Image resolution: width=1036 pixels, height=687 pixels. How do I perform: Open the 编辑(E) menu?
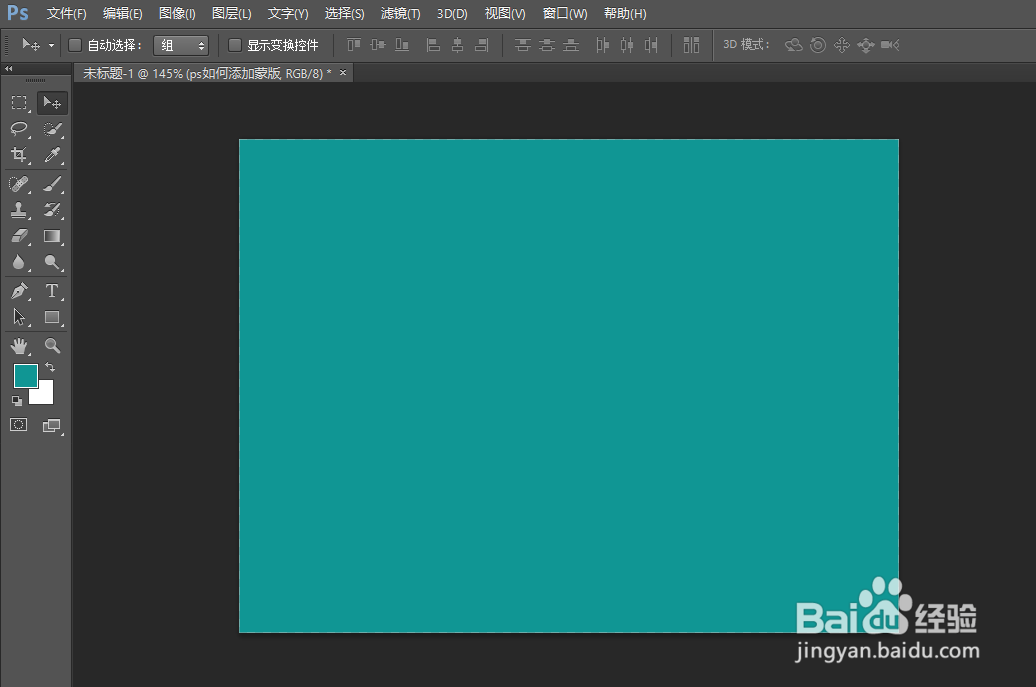[x=122, y=13]
